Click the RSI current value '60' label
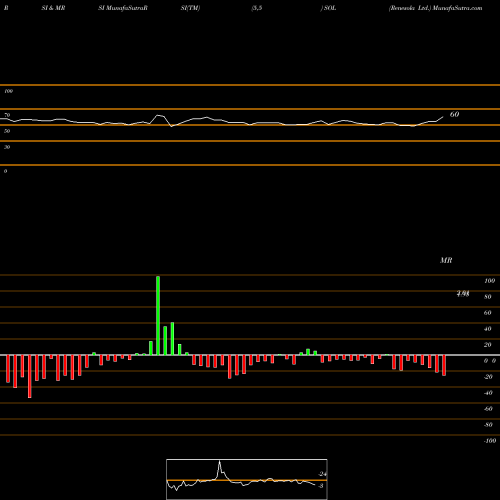This screenshot has width=500, height=500. 454,114
